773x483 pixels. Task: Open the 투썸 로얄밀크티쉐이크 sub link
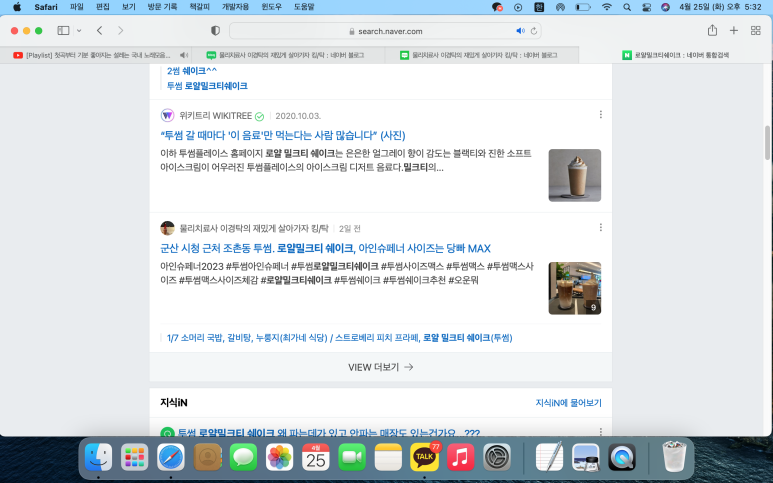click(x=207, y=86)
